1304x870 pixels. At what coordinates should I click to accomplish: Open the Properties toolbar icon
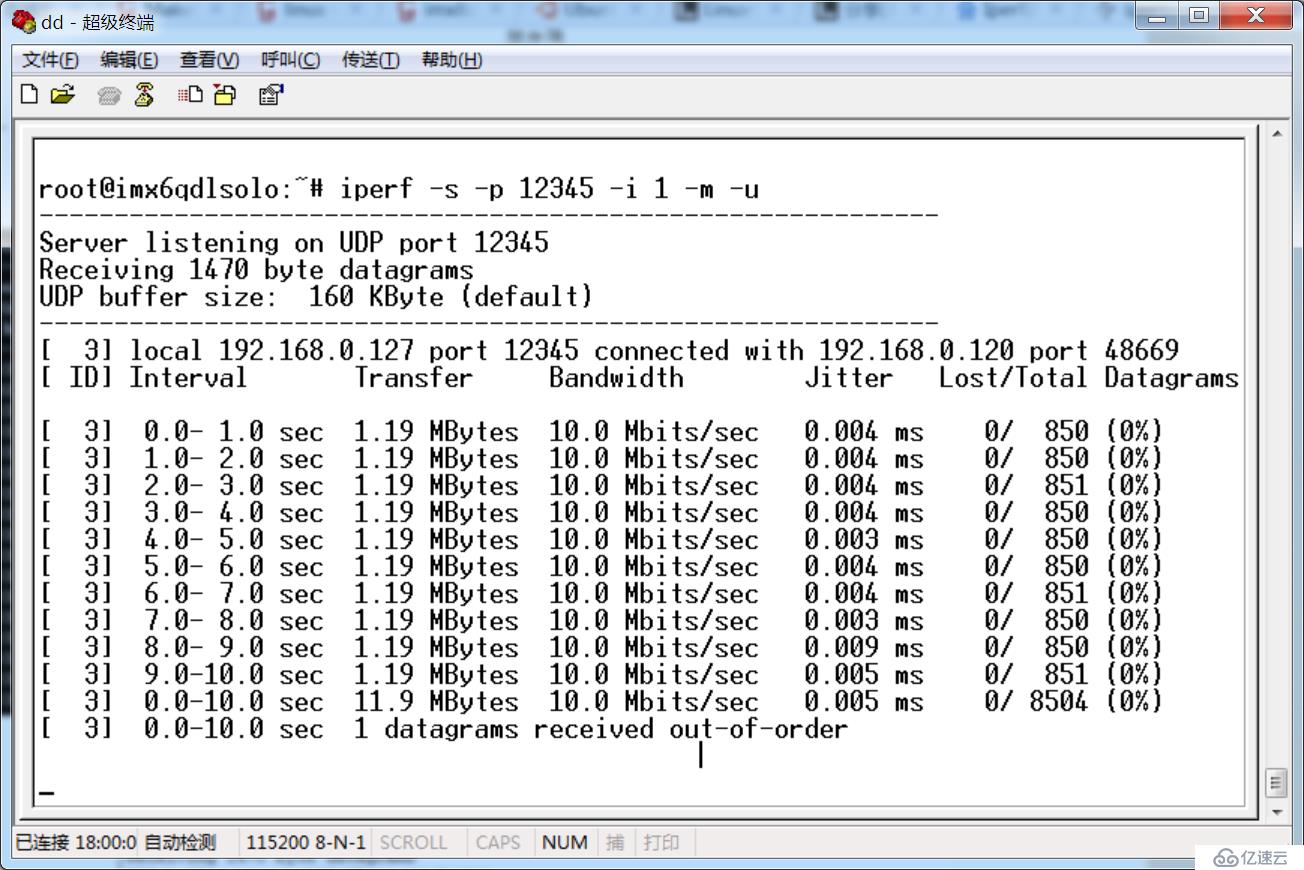pos(271,95)
